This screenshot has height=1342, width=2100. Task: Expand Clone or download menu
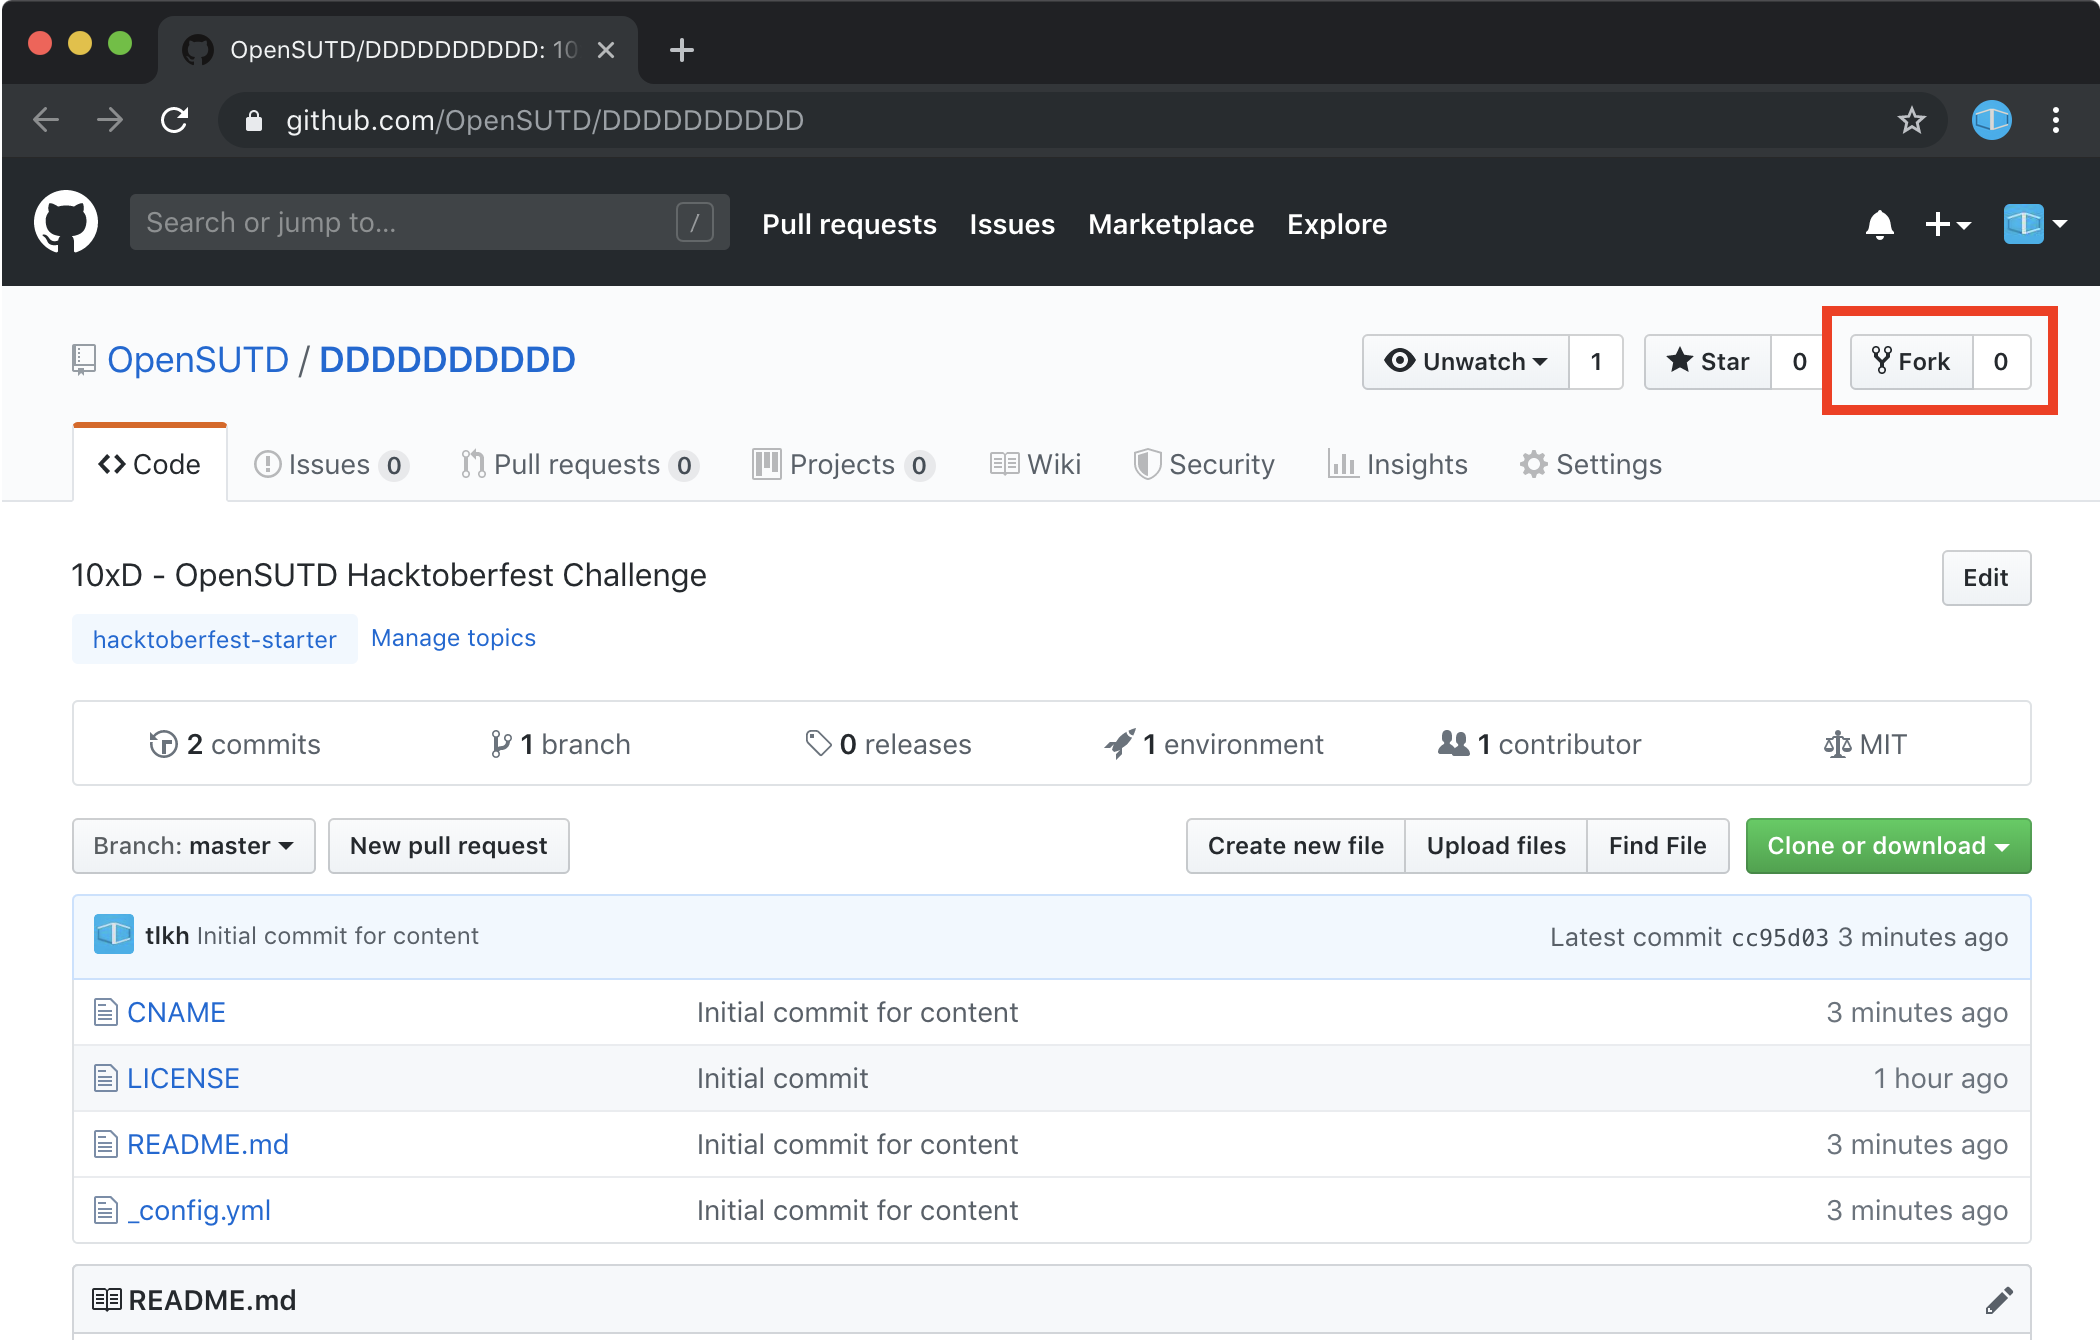coord(1888,846)
